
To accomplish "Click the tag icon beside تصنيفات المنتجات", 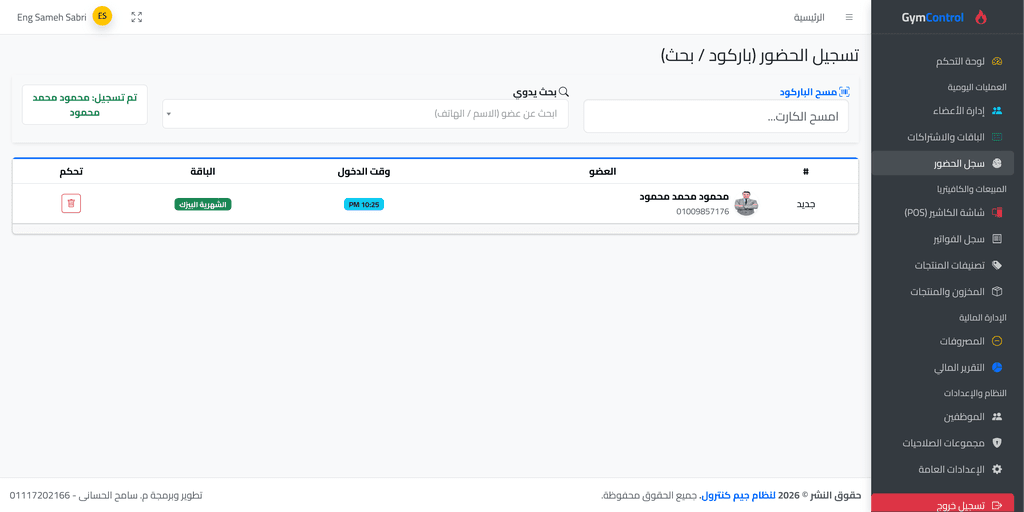I will point(997,265).
